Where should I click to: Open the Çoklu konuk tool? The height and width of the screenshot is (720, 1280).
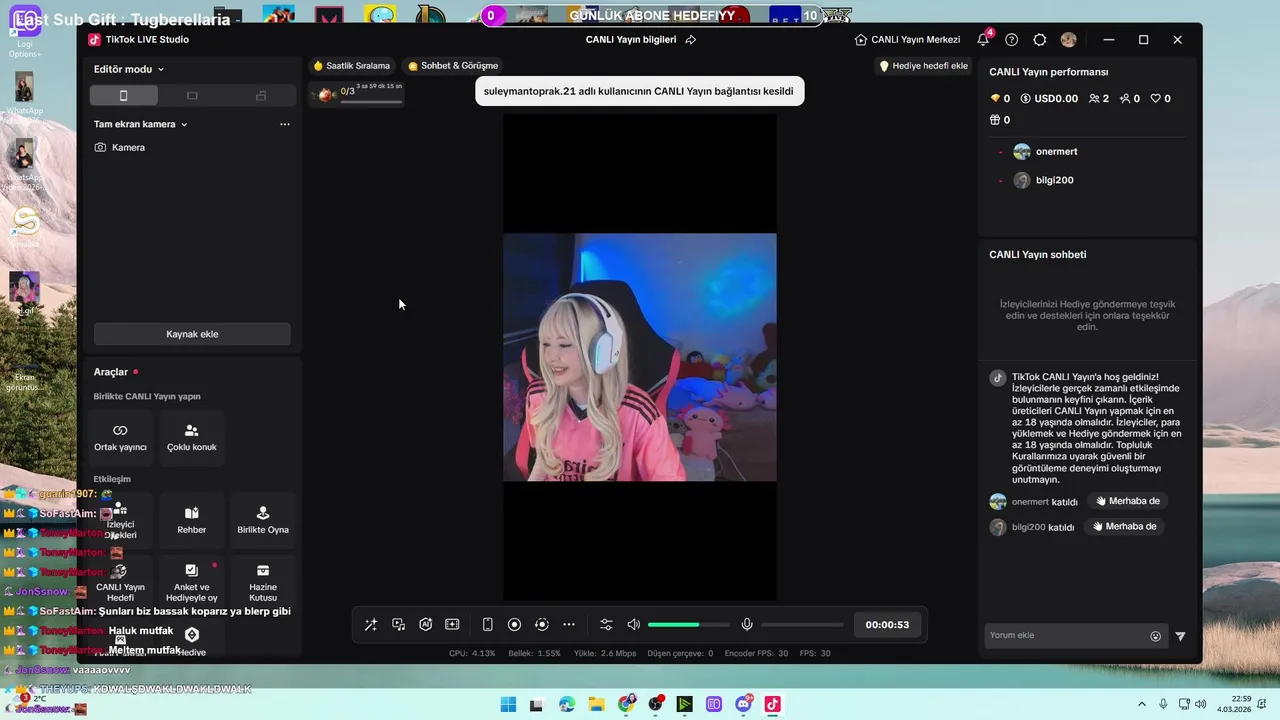coord(192,438)
